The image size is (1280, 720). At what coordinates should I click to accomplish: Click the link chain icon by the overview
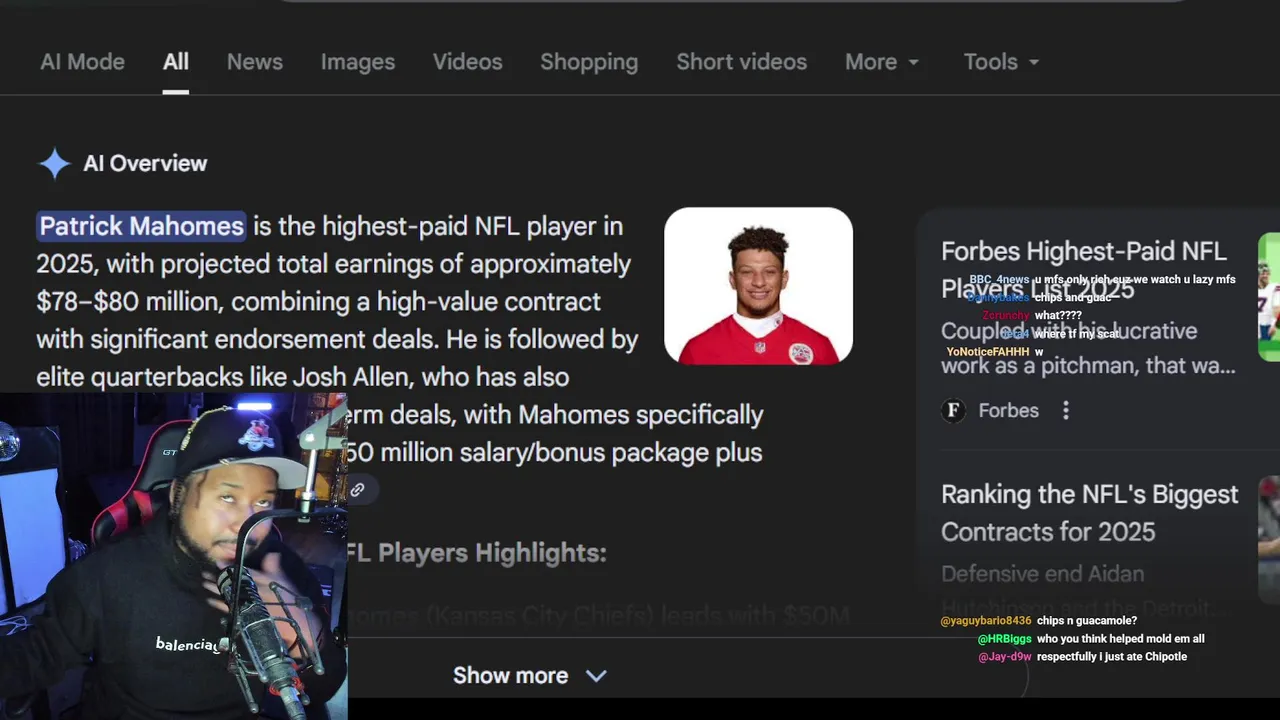(x=357, y=490)
